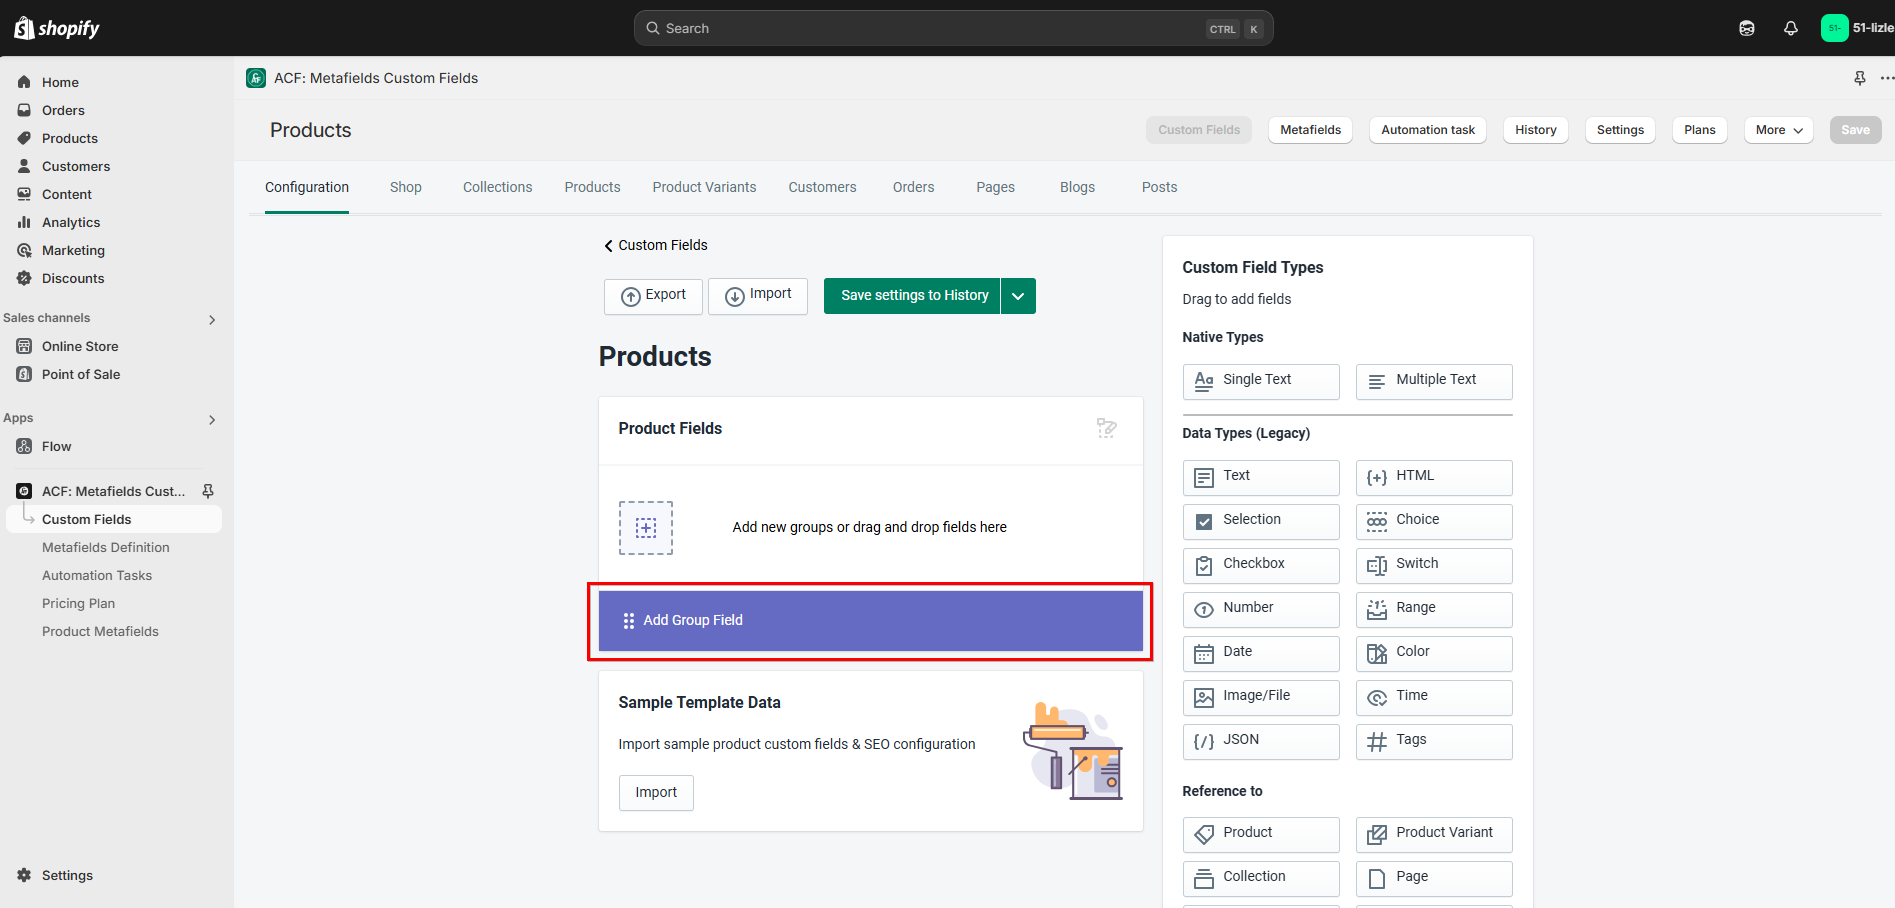Click the ACF app logo in header
The image size is (1895, 908).
click(256, 78)
